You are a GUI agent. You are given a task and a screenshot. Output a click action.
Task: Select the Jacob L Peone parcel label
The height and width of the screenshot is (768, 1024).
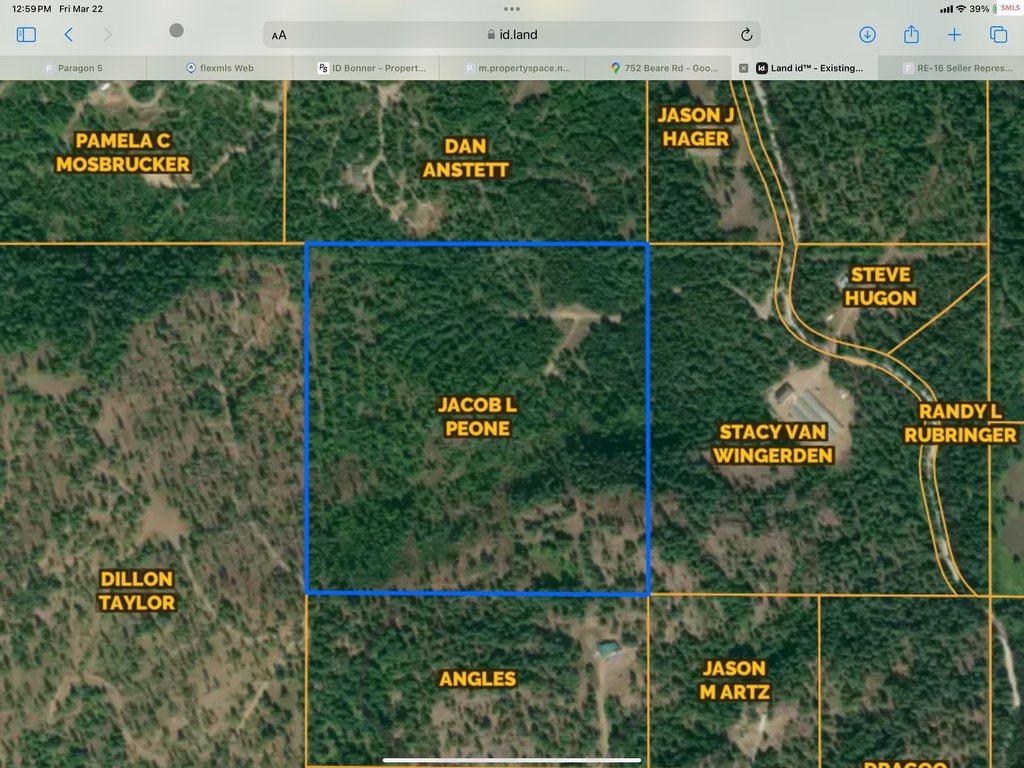pyautogui.click(x=477, y=416)
